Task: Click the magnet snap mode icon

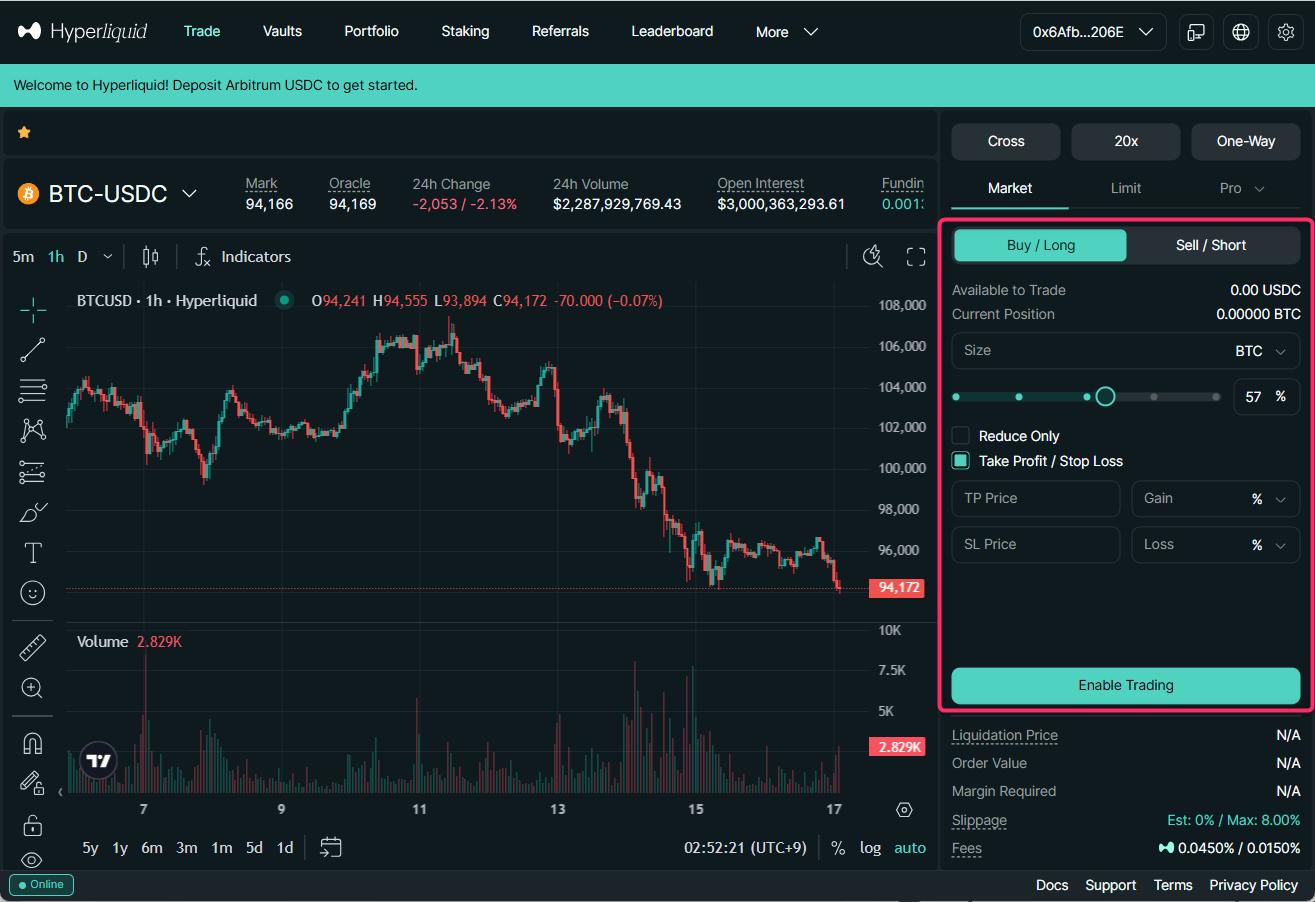Action: coord(33,744)
